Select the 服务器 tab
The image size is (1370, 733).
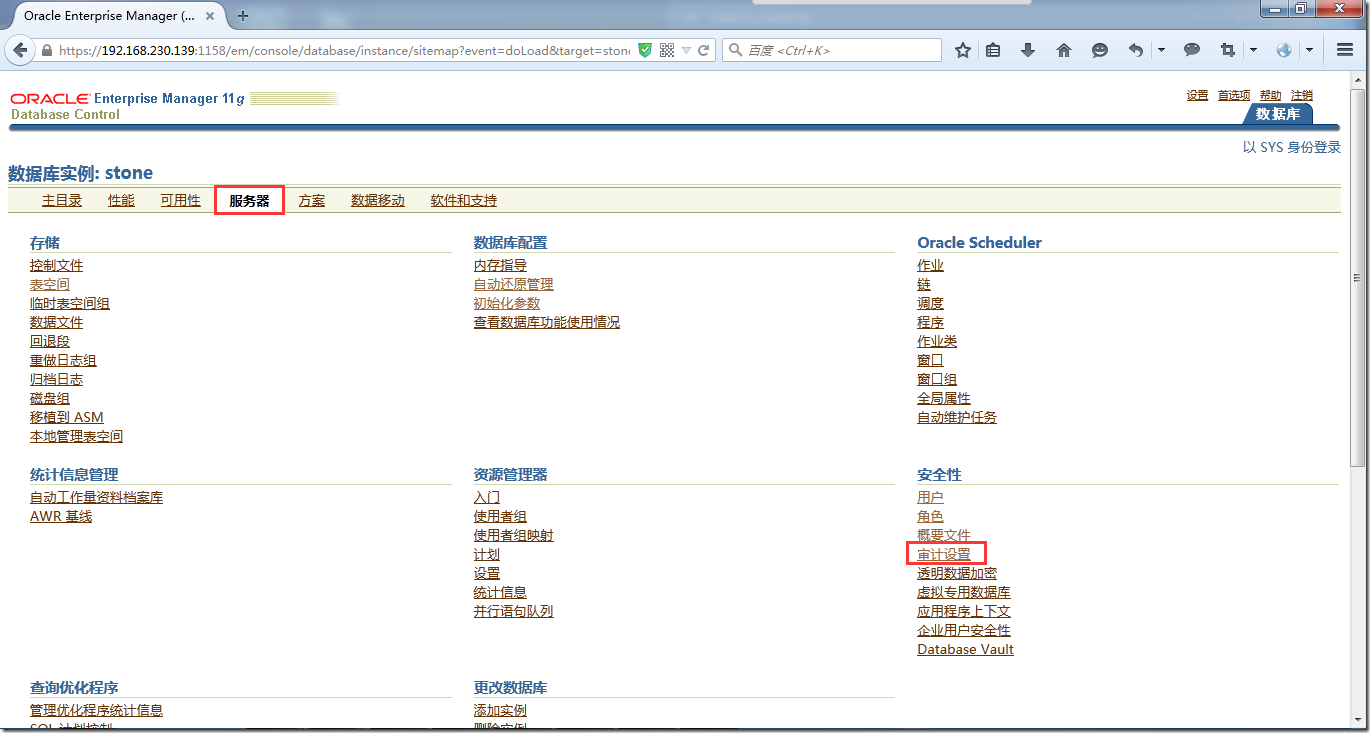pos(250,200)
